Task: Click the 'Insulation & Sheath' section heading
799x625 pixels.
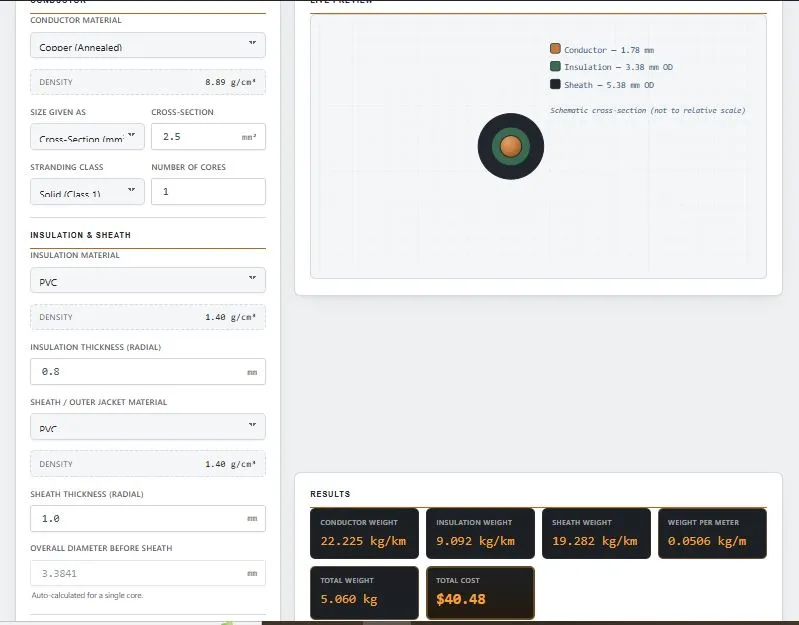Action: click(81, 235)
